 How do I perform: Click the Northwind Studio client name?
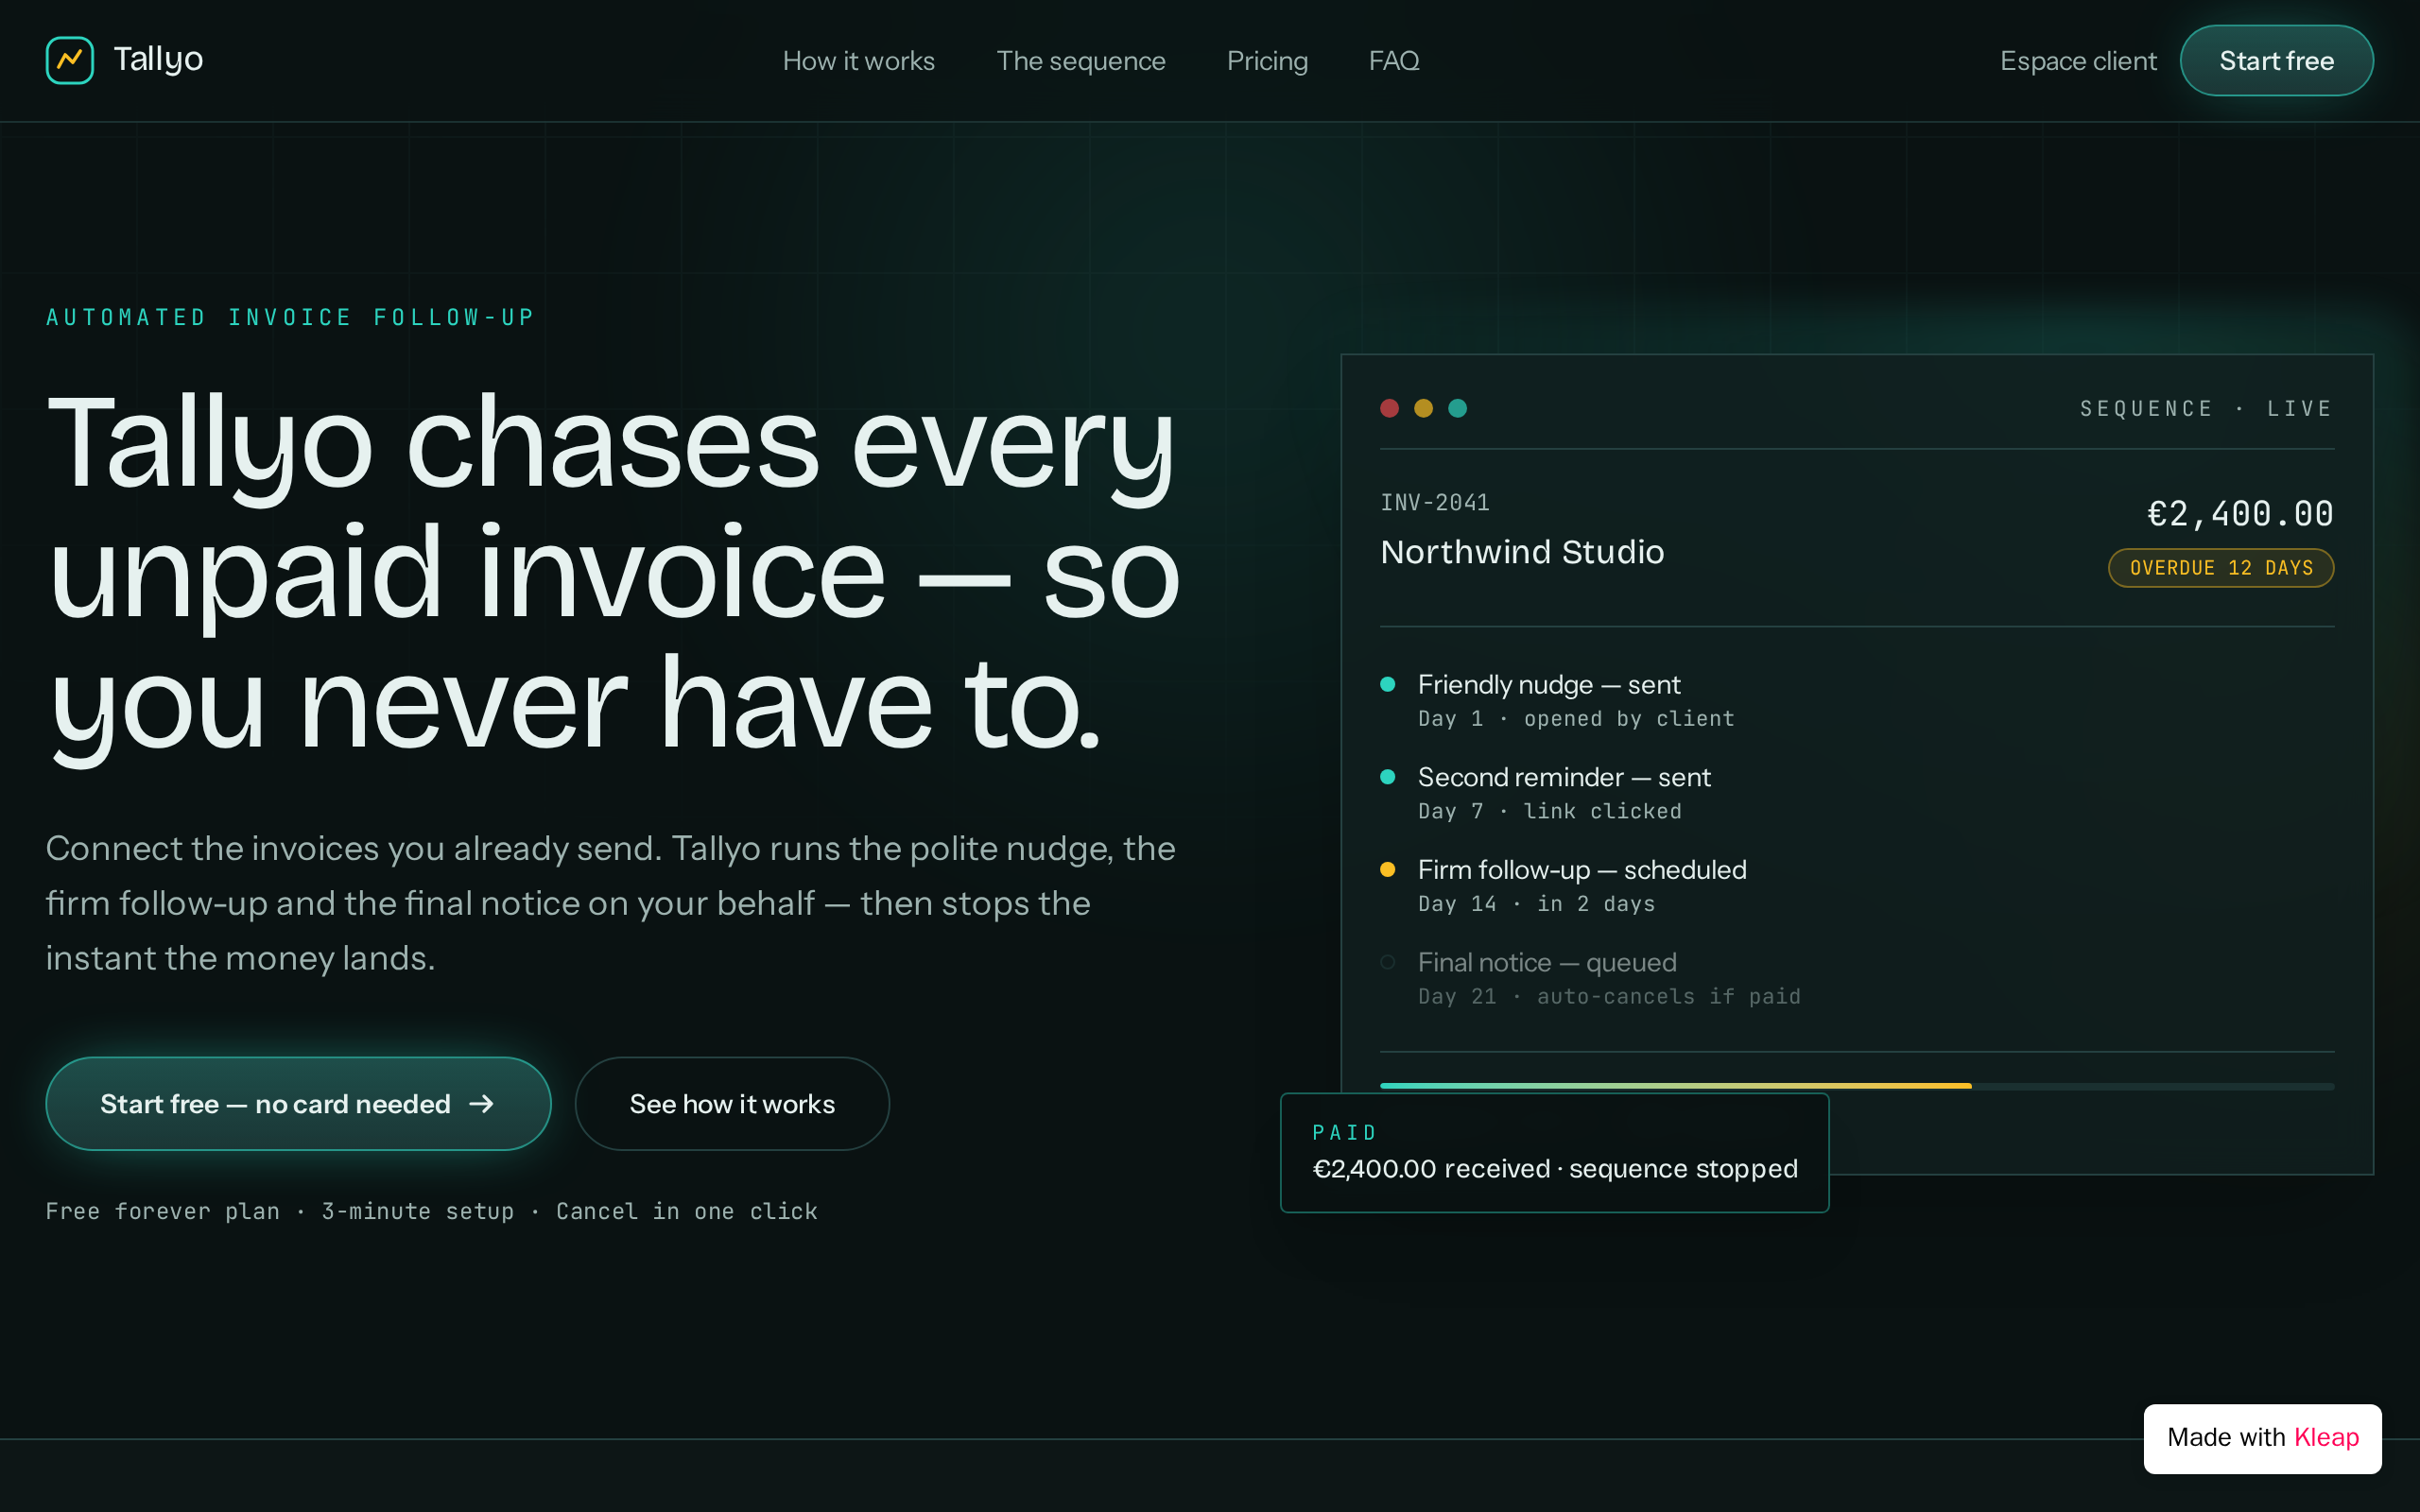pyautogui.click(x=1522, y=552)
